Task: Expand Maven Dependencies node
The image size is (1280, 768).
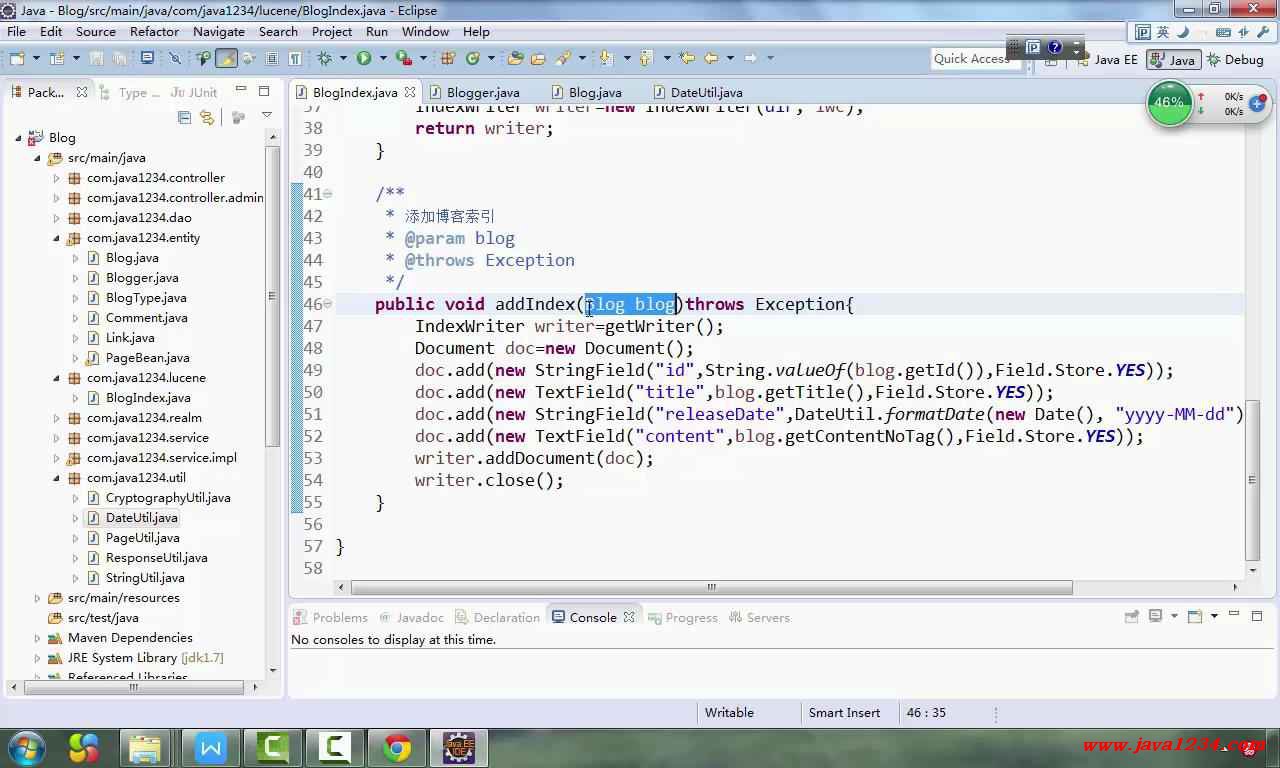Action: (38, 638)
